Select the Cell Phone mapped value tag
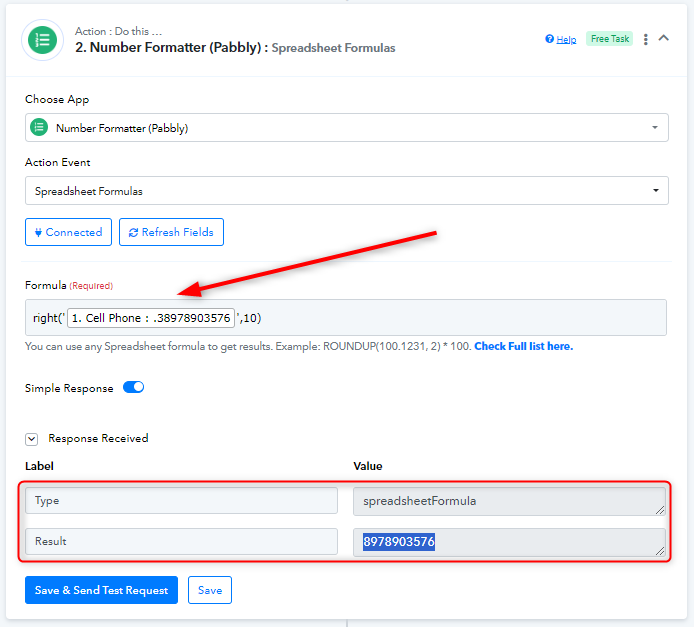694x627 pixels. 151,318
